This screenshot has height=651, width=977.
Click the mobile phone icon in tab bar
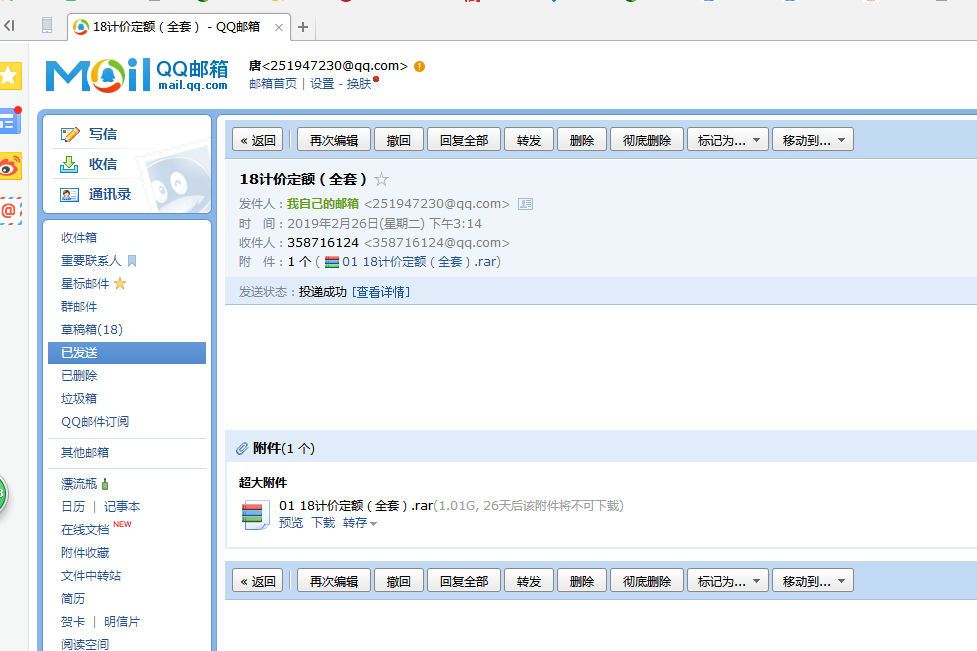47,26
